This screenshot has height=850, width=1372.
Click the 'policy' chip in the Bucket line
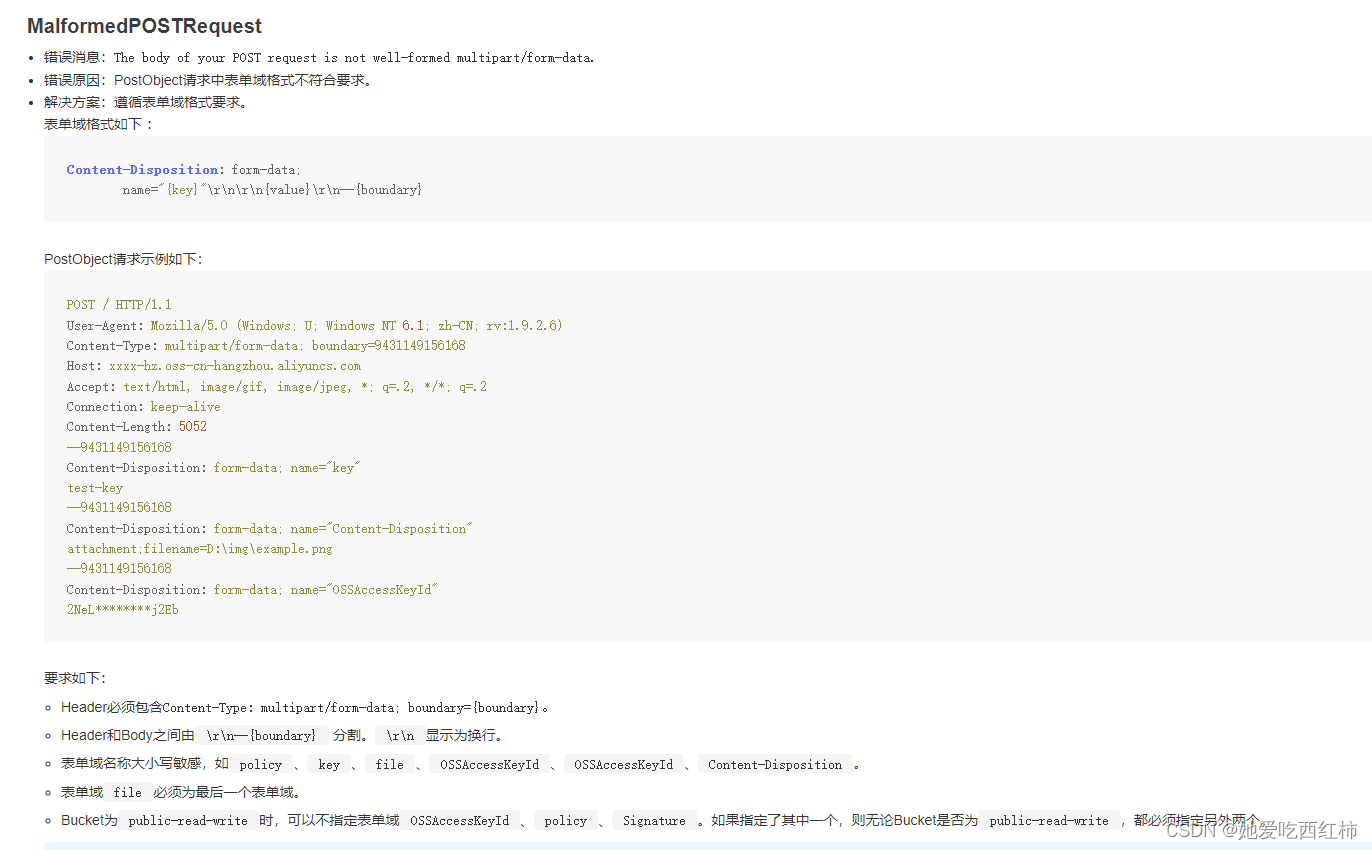point(566,820)
